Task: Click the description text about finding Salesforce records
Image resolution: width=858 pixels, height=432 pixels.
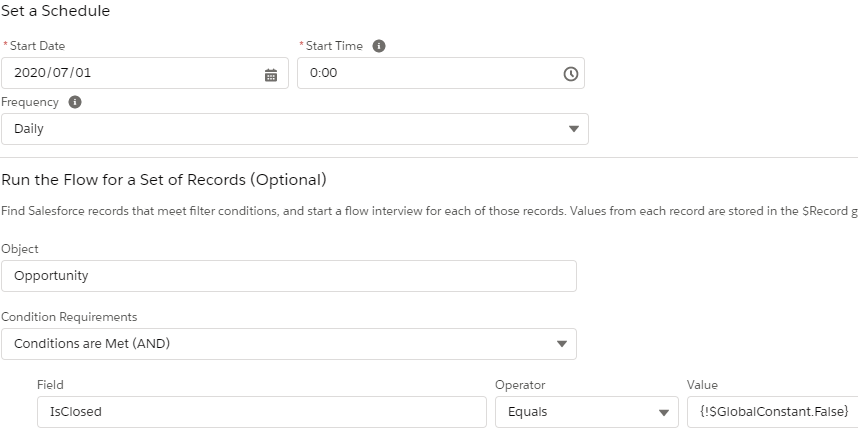Action: pyautogui.click(x=428, y=213)
